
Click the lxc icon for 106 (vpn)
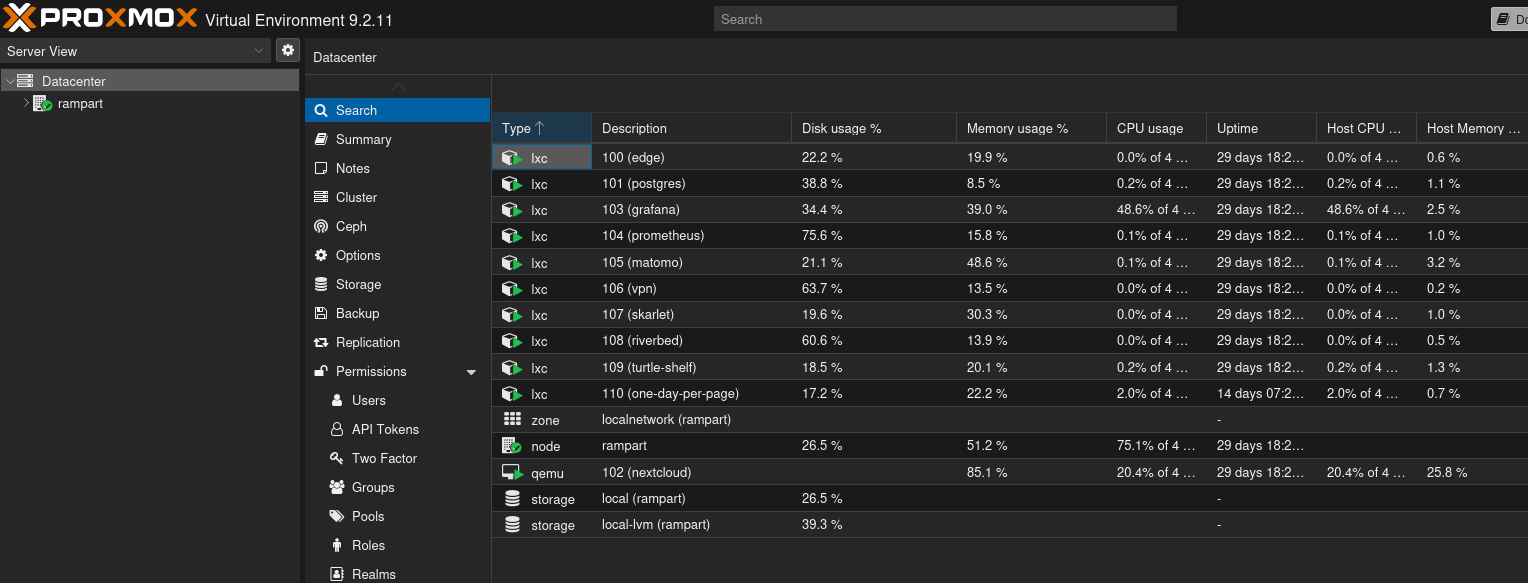click(512, 289)
